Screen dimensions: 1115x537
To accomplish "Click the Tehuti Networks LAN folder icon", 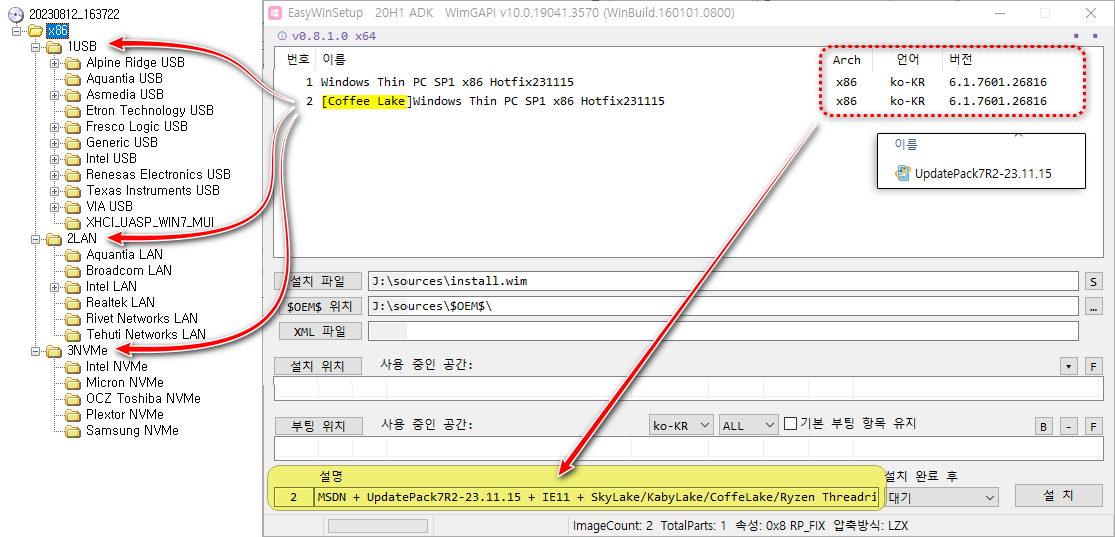I will coord(73,334).
